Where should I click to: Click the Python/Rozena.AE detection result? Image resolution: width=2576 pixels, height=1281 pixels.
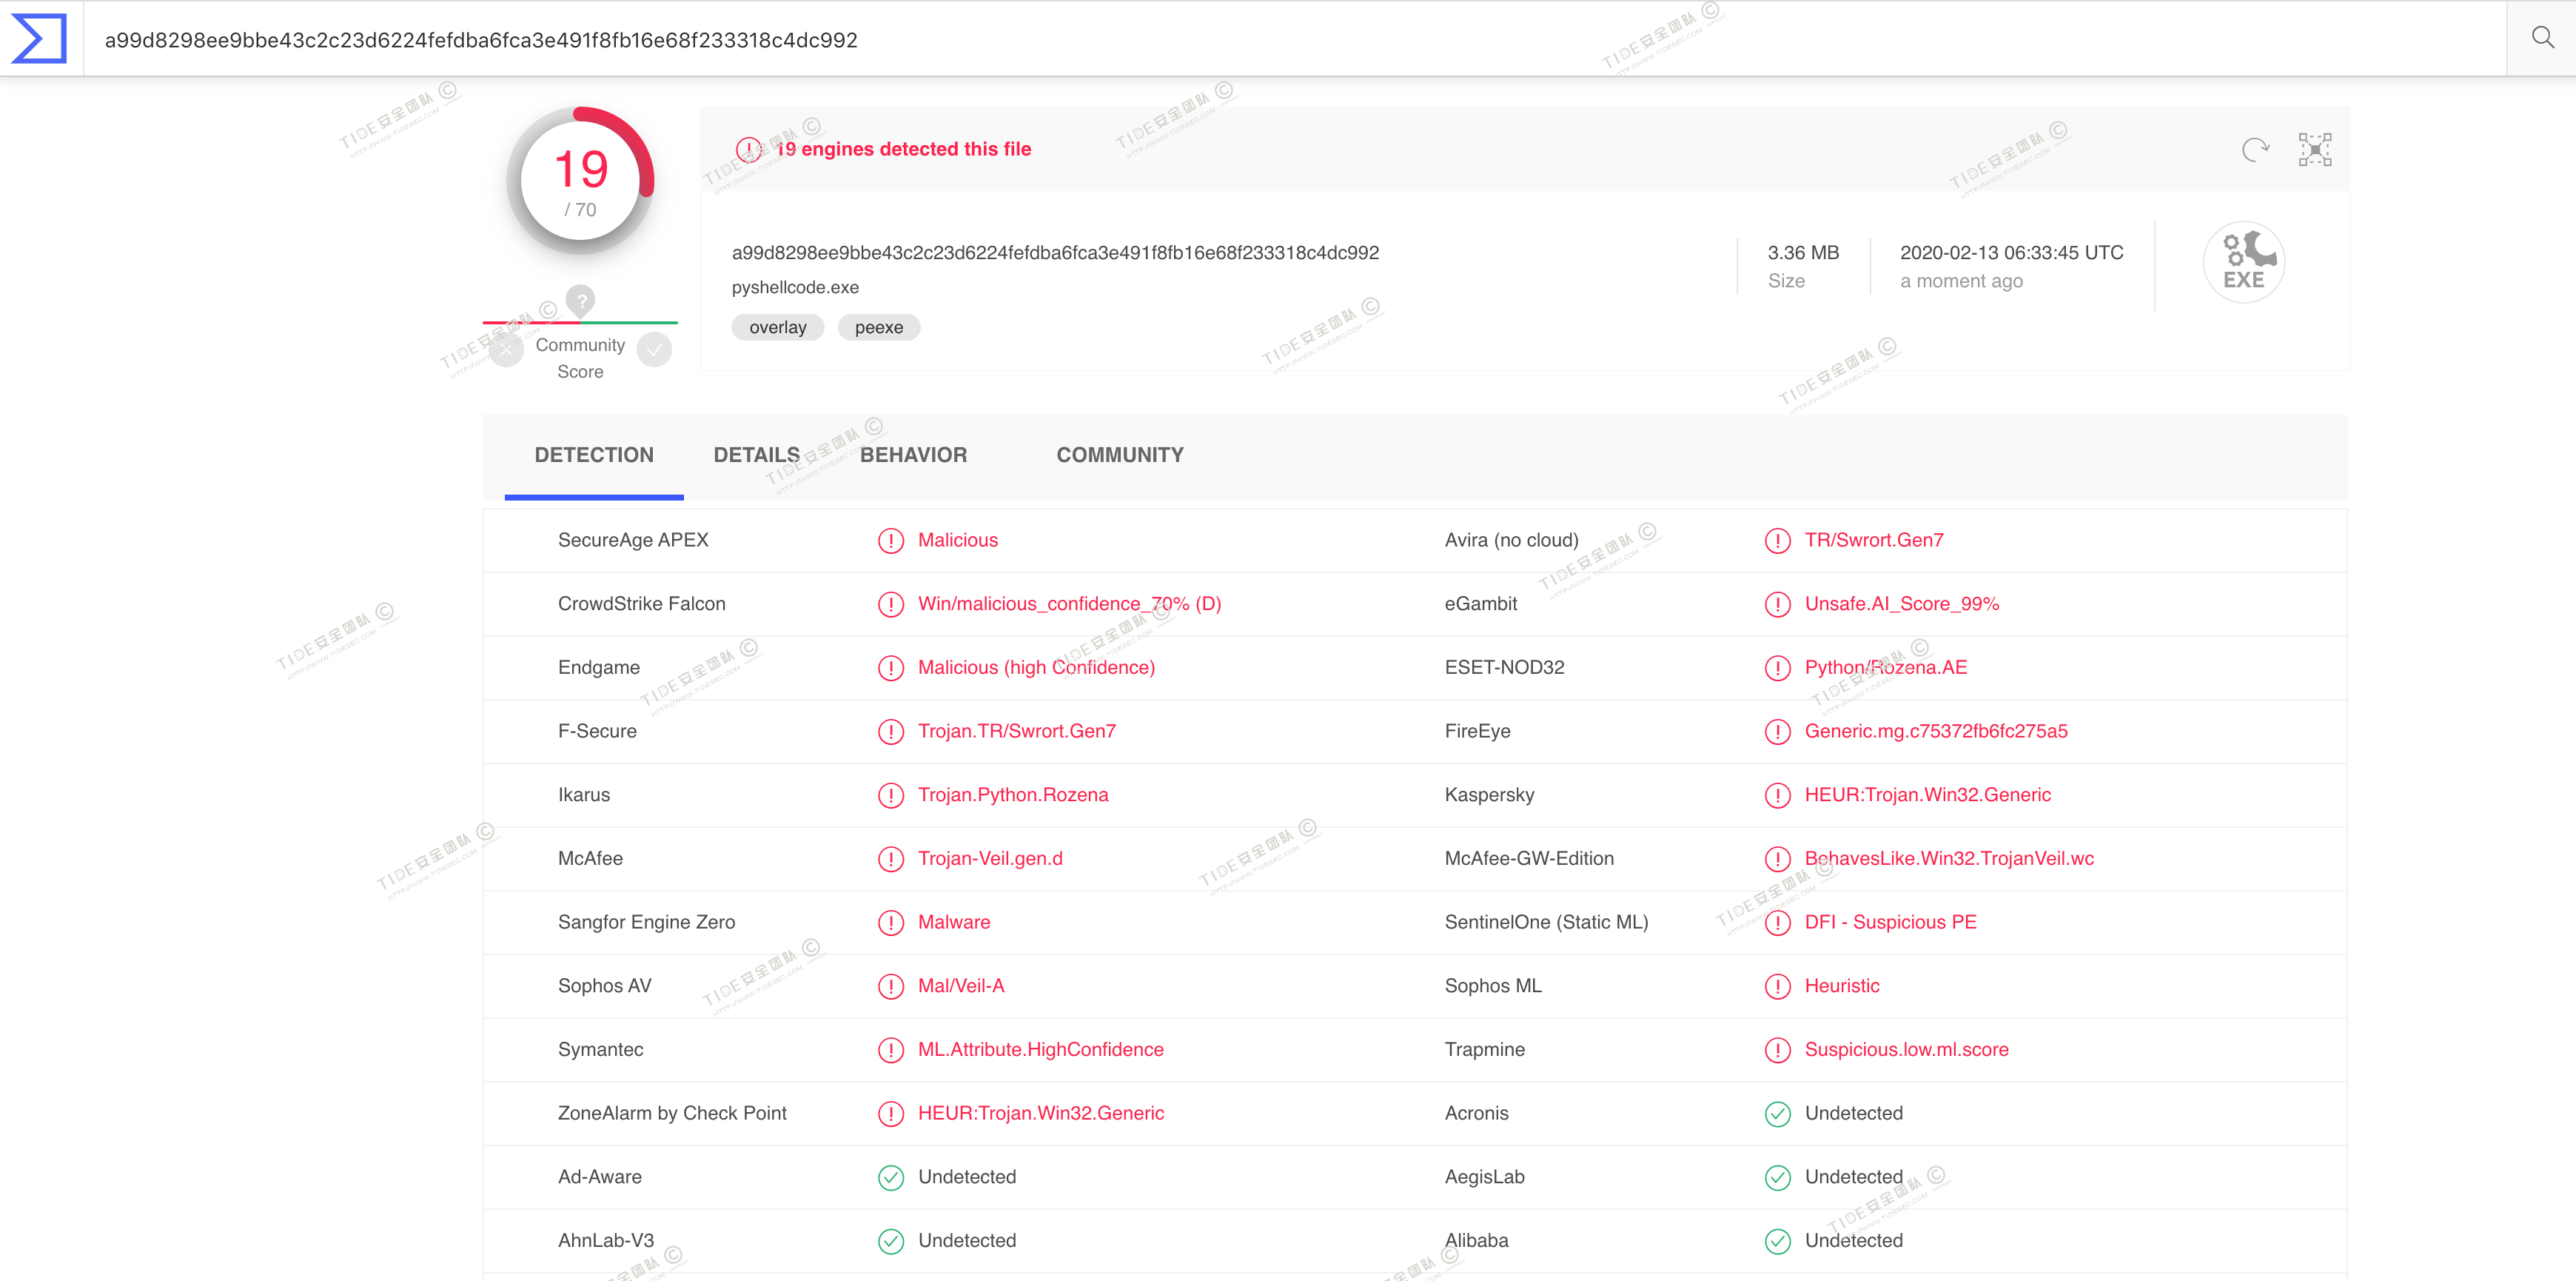tap(1885, 667)
